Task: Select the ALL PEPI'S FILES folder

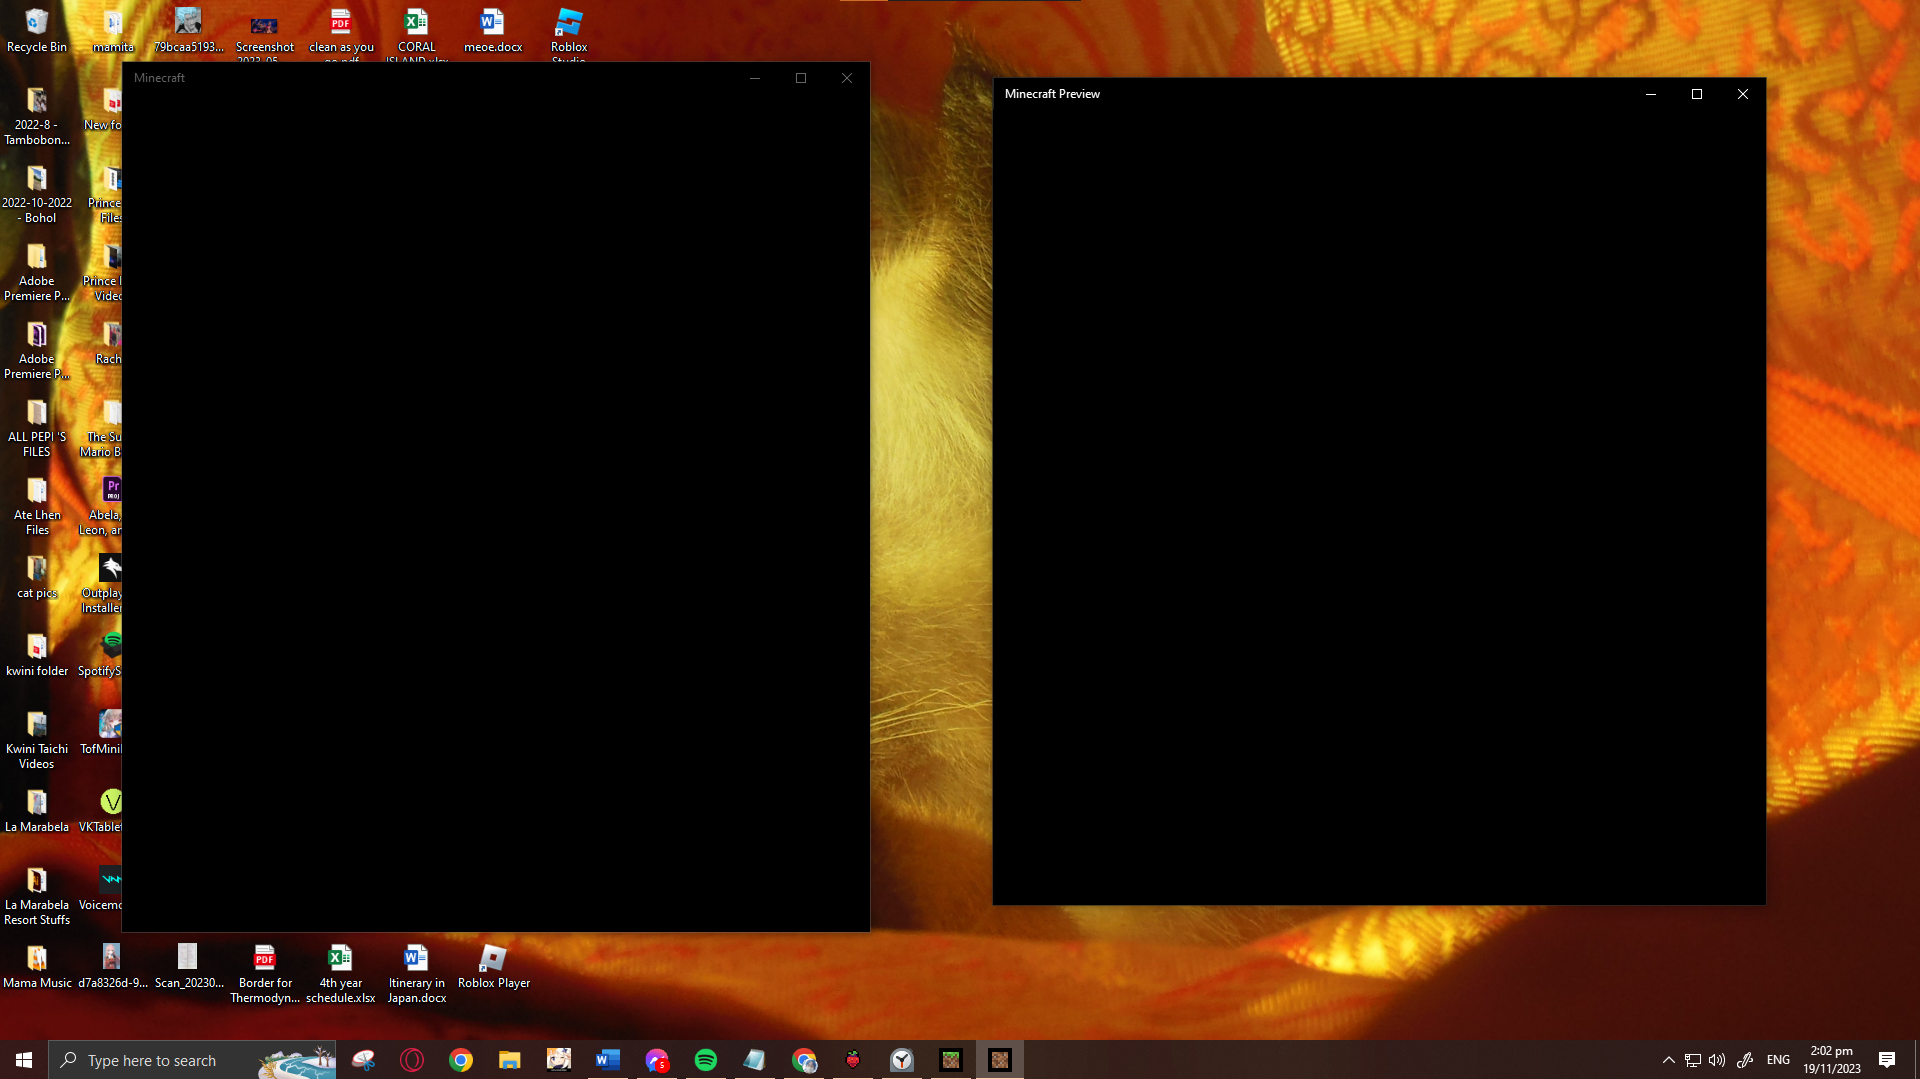Action: (37, 428)
